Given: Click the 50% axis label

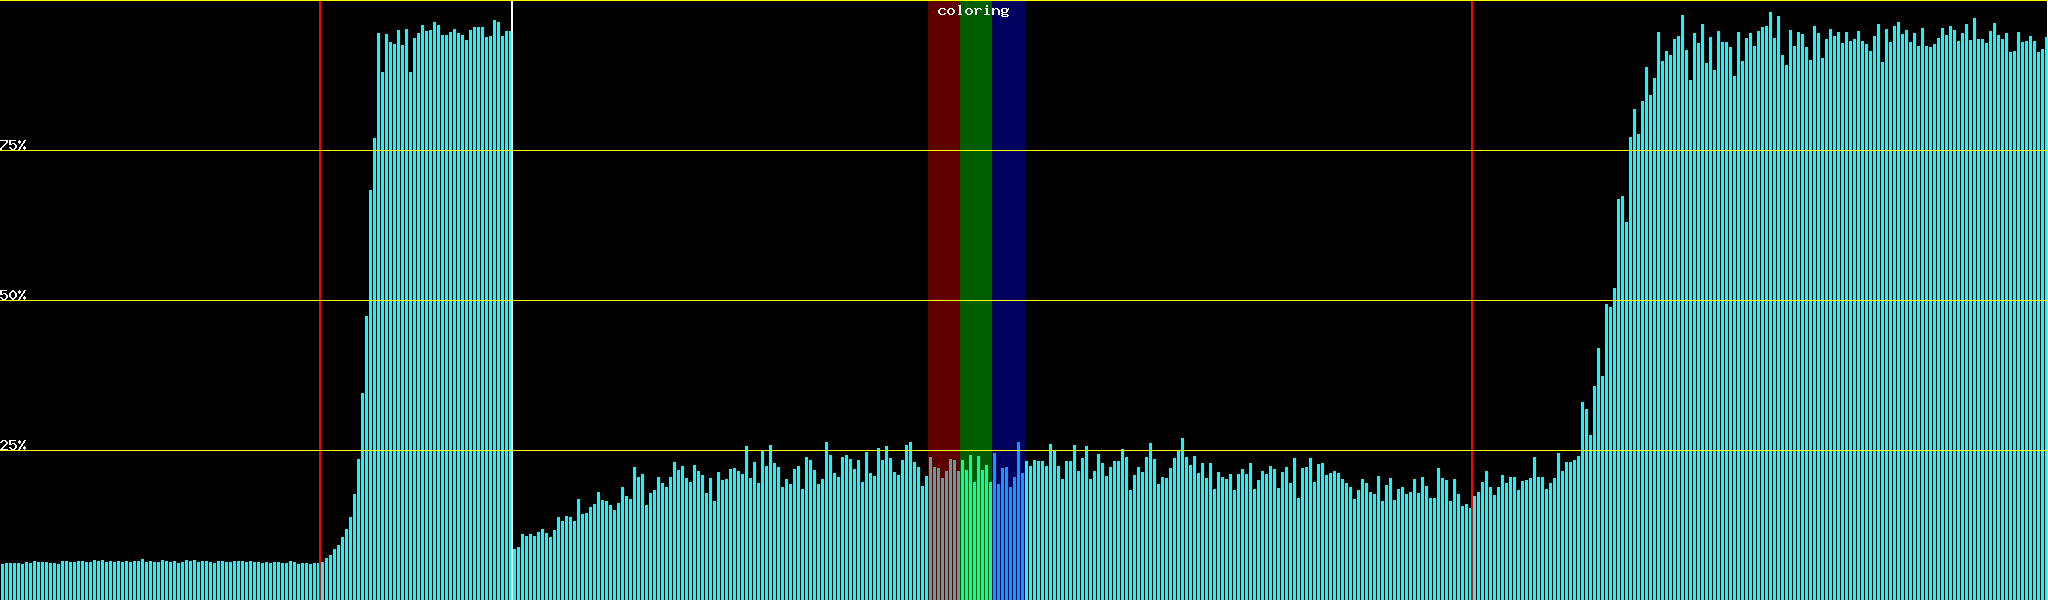Looking at the screenshot, I should click(13, 295).
